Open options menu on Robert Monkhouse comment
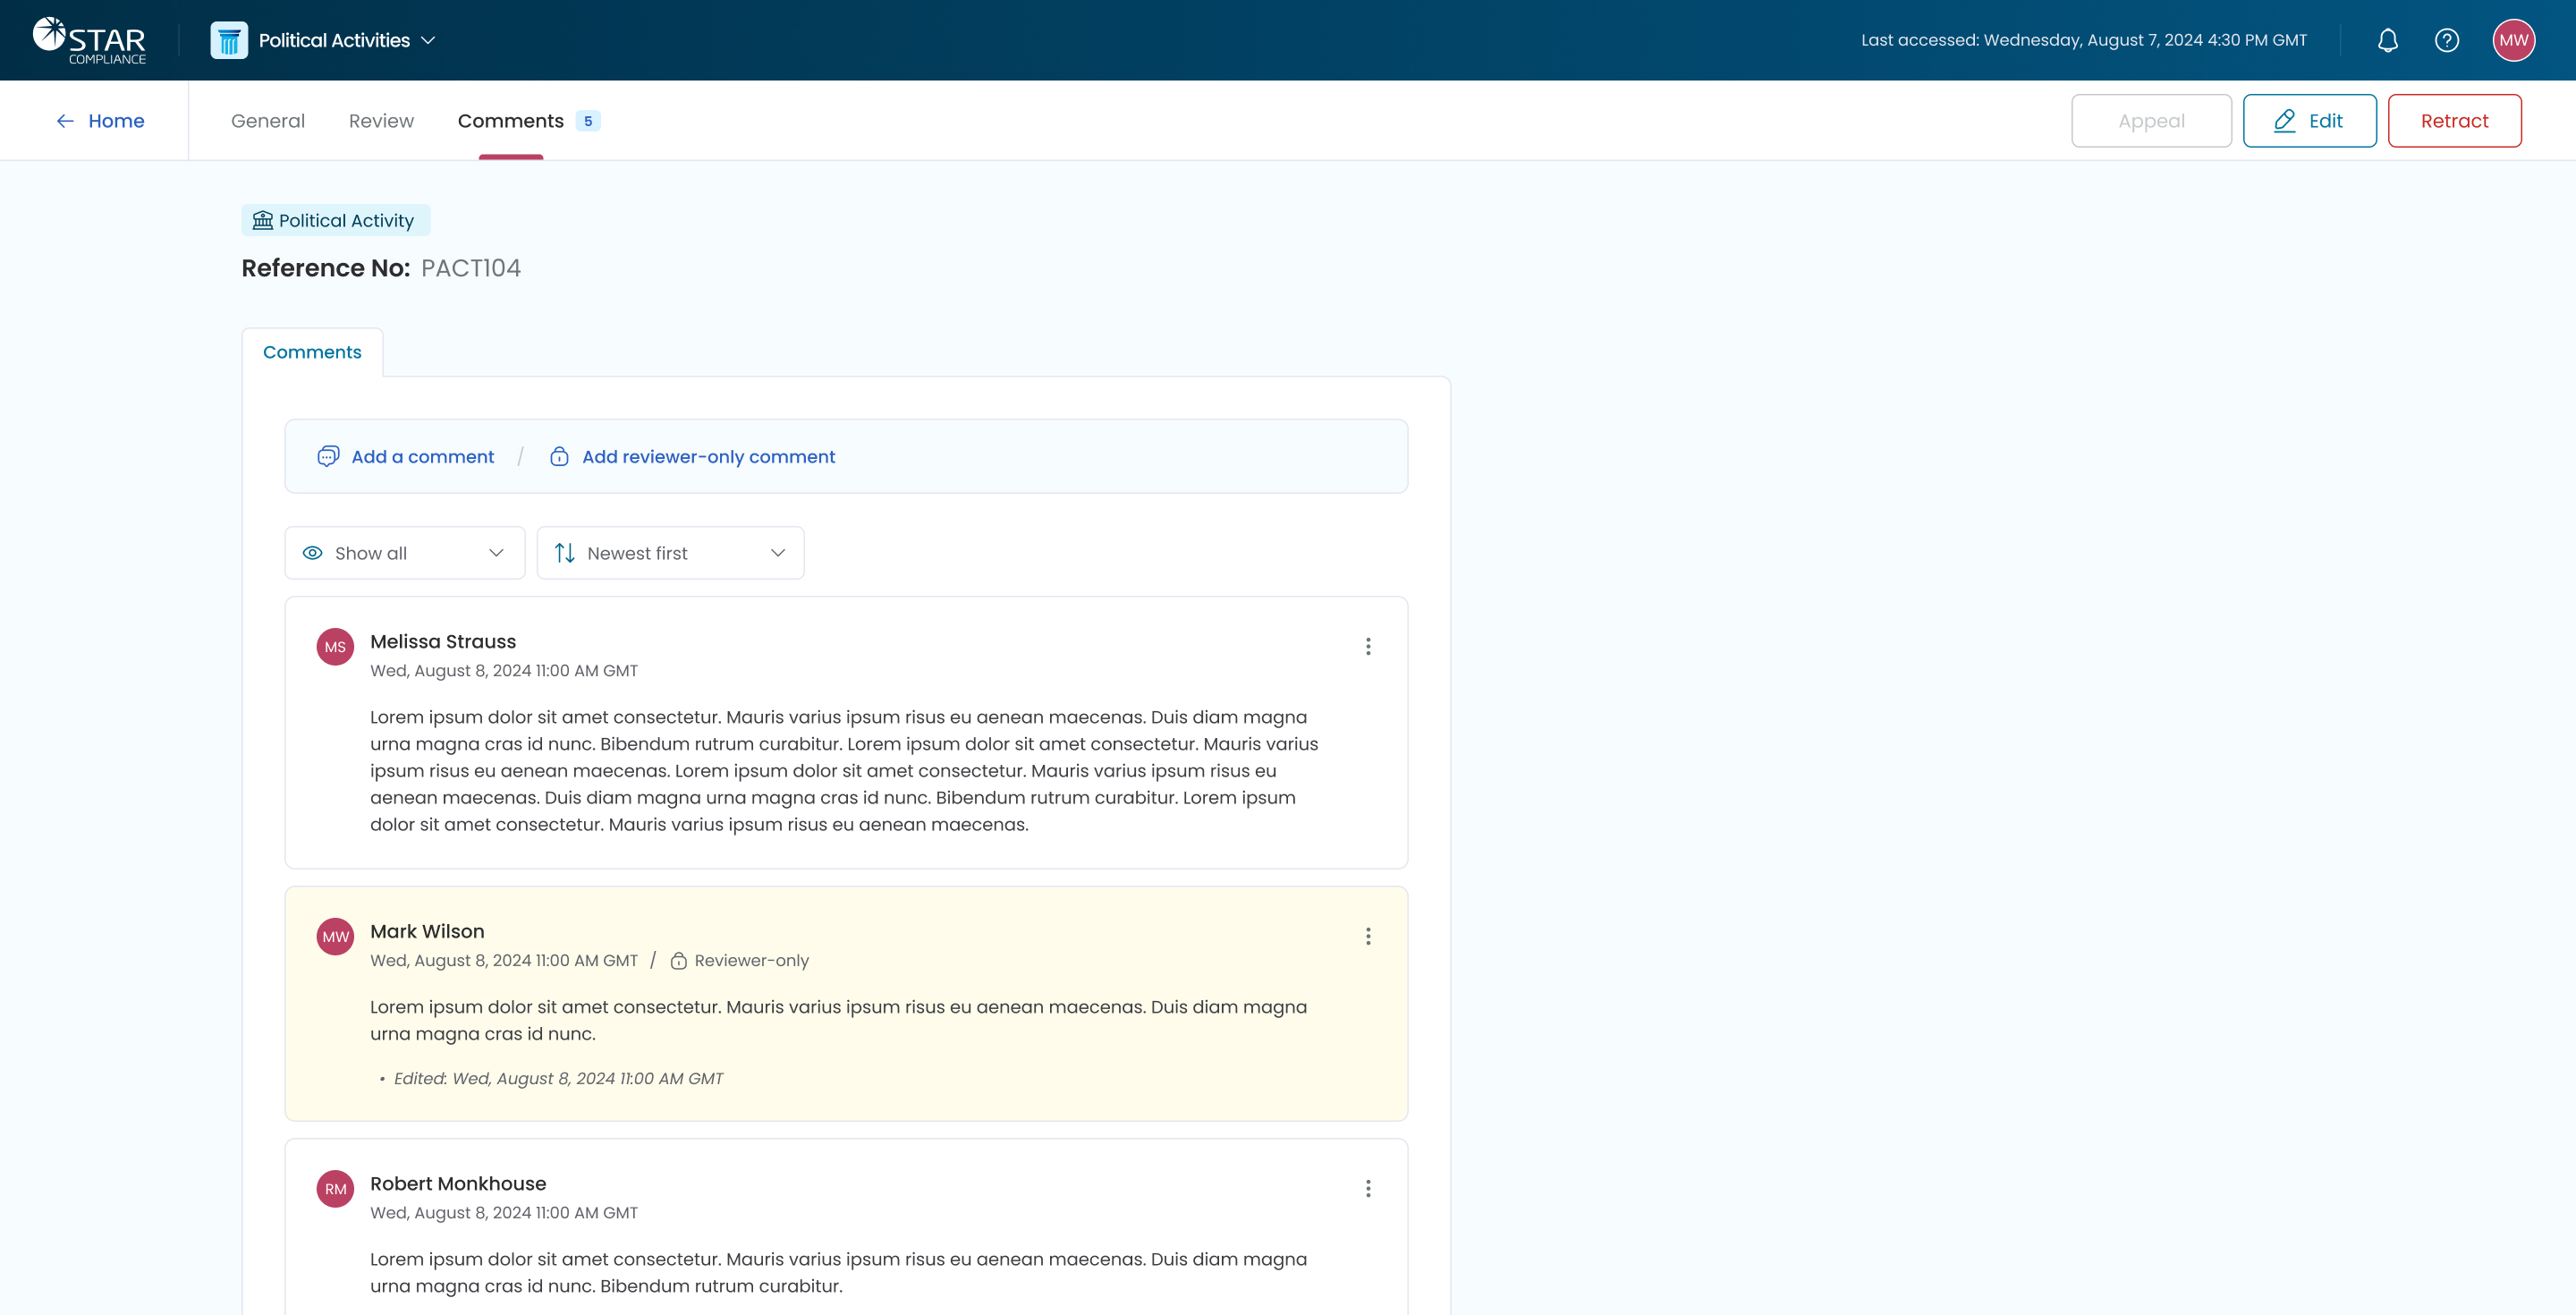 coord(1368,1188)
